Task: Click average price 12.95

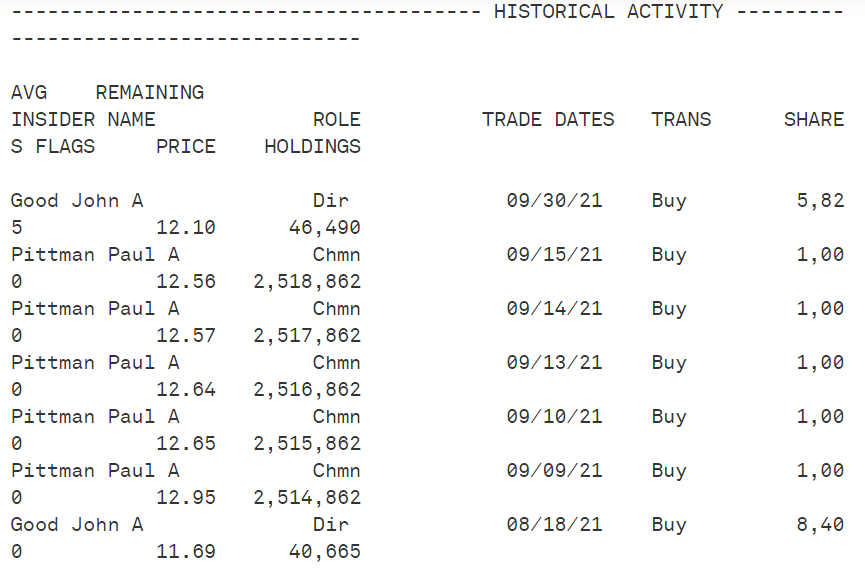Action: [186, 498]
